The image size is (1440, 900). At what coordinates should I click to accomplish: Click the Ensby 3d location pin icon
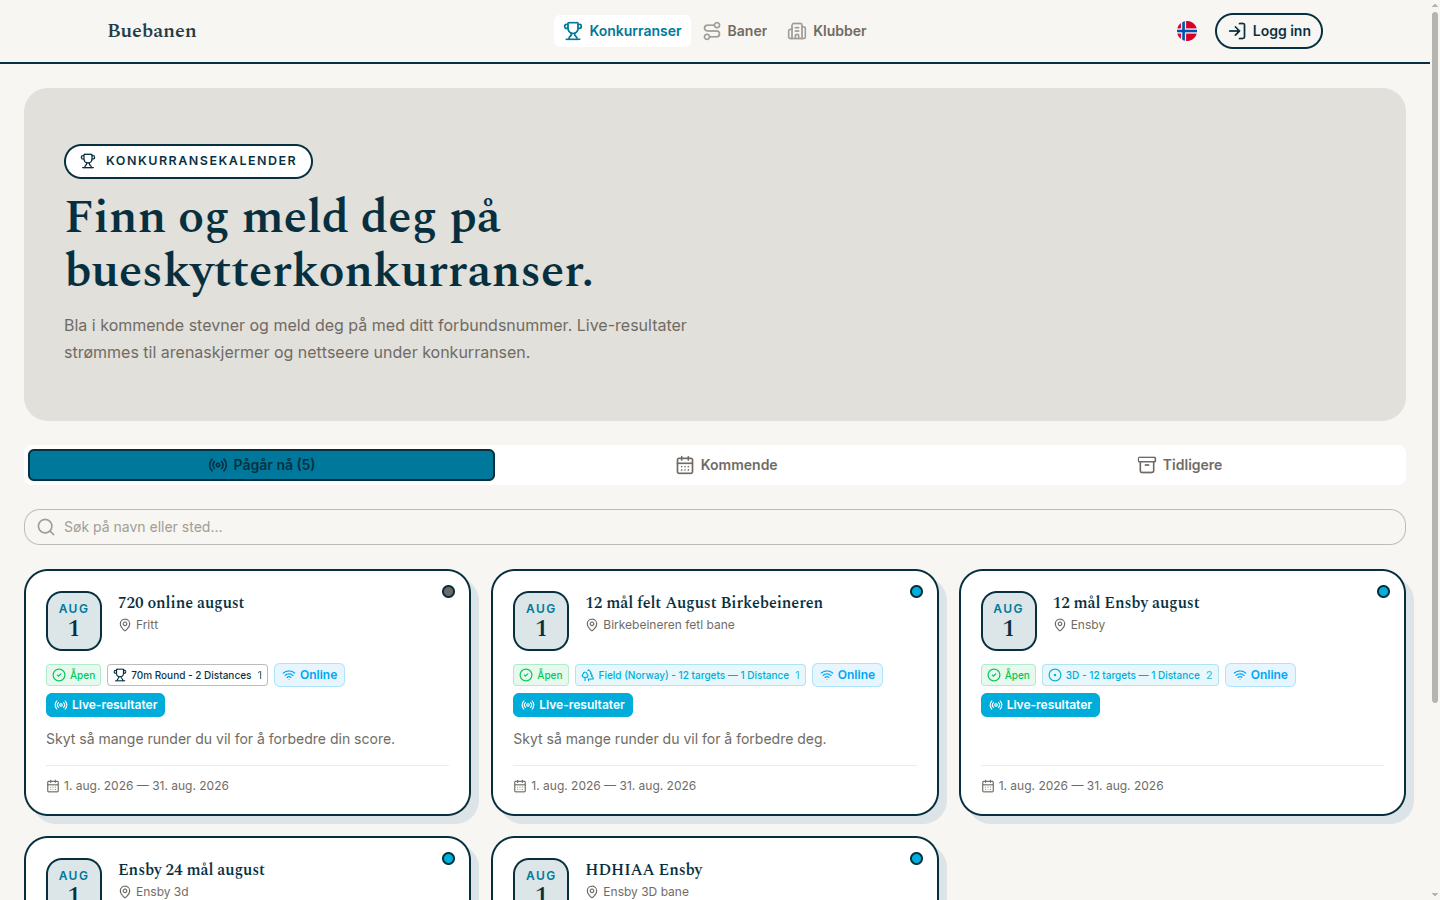pyautogui.click(x=125, y=892)
